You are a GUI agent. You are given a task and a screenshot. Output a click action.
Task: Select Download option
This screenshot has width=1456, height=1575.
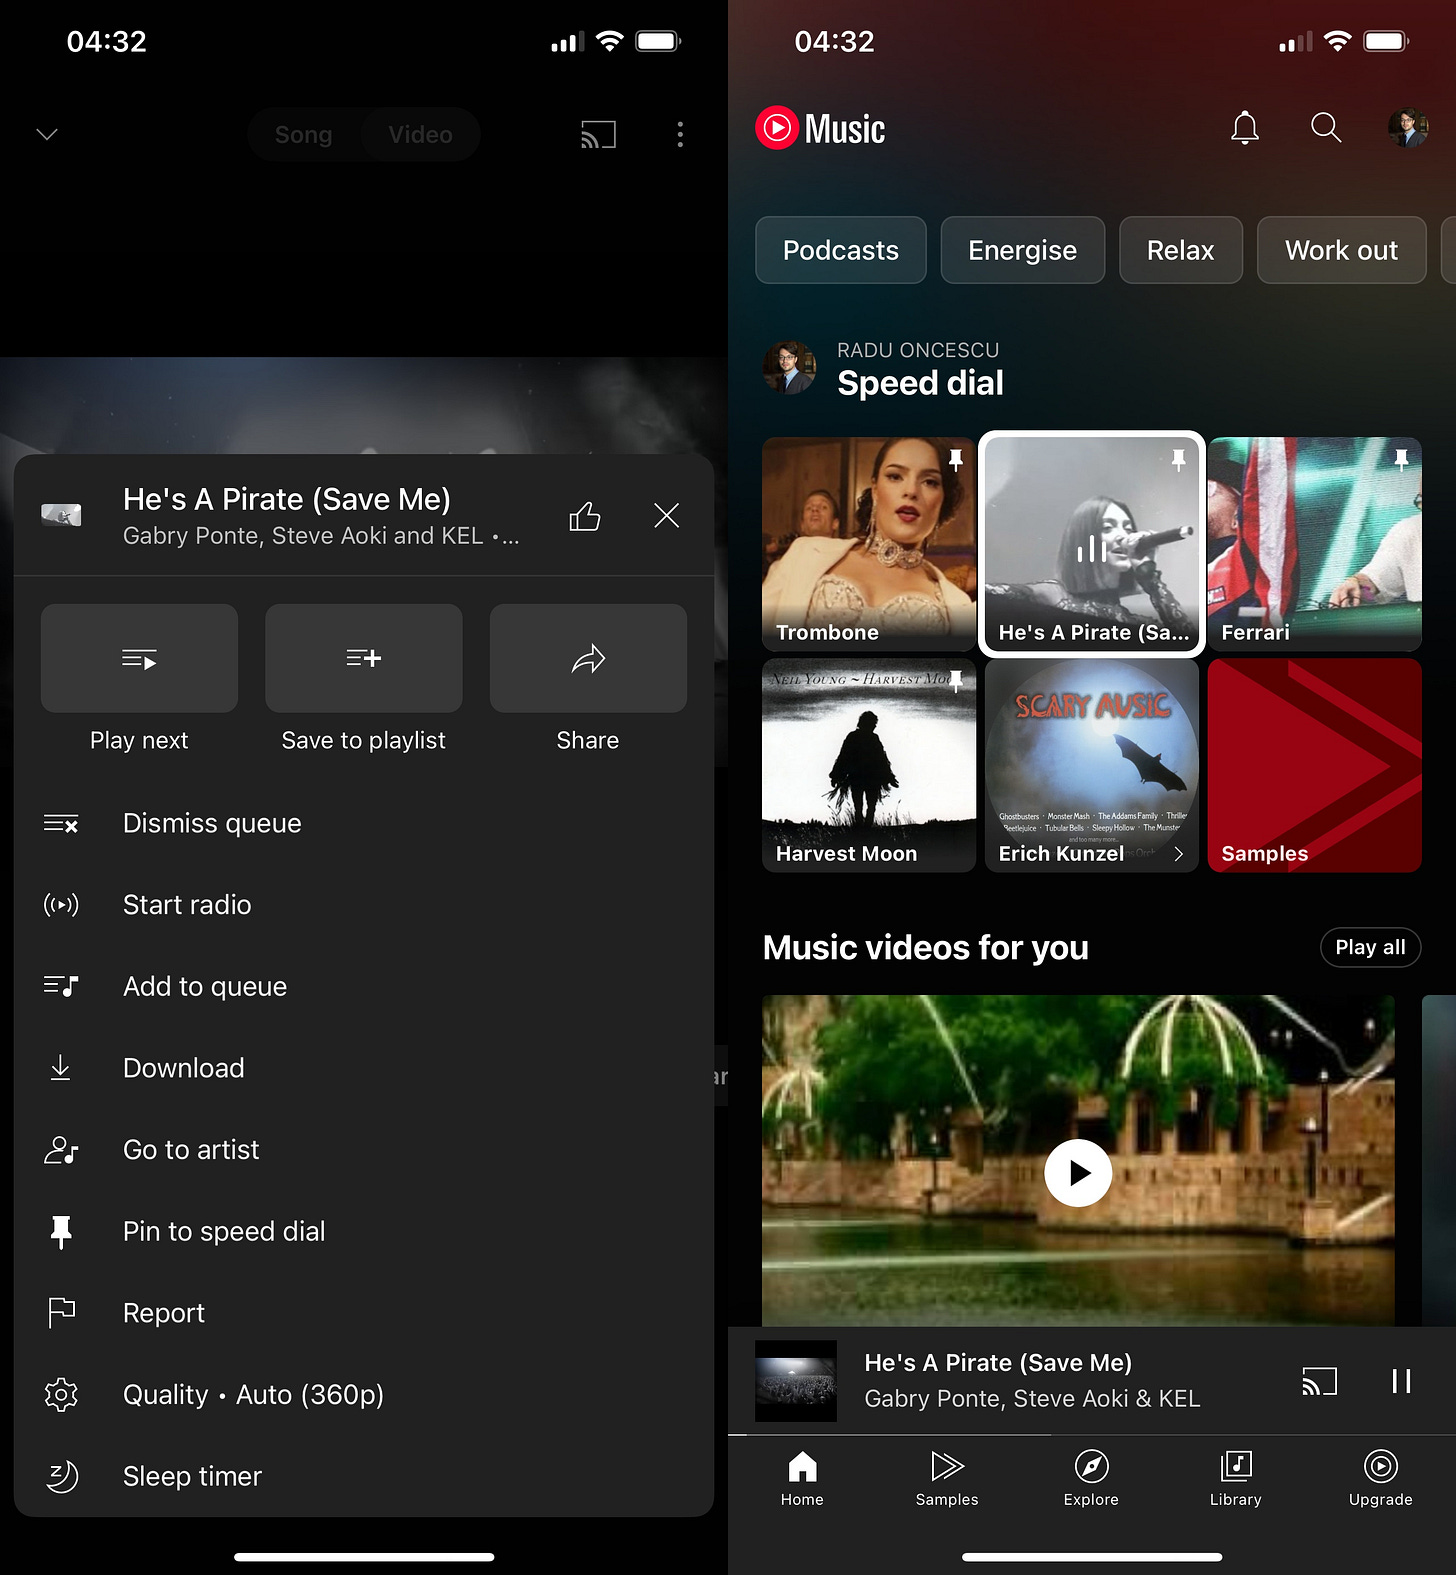(364, 1068)
